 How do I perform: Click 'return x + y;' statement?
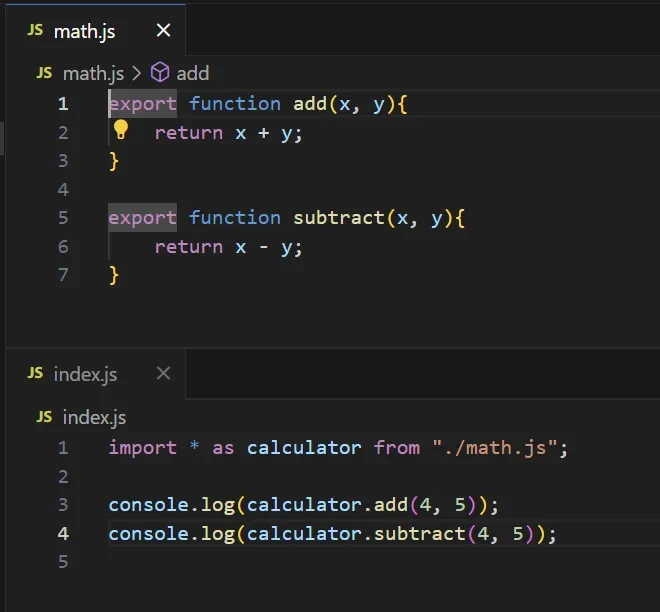coord(229,133)
